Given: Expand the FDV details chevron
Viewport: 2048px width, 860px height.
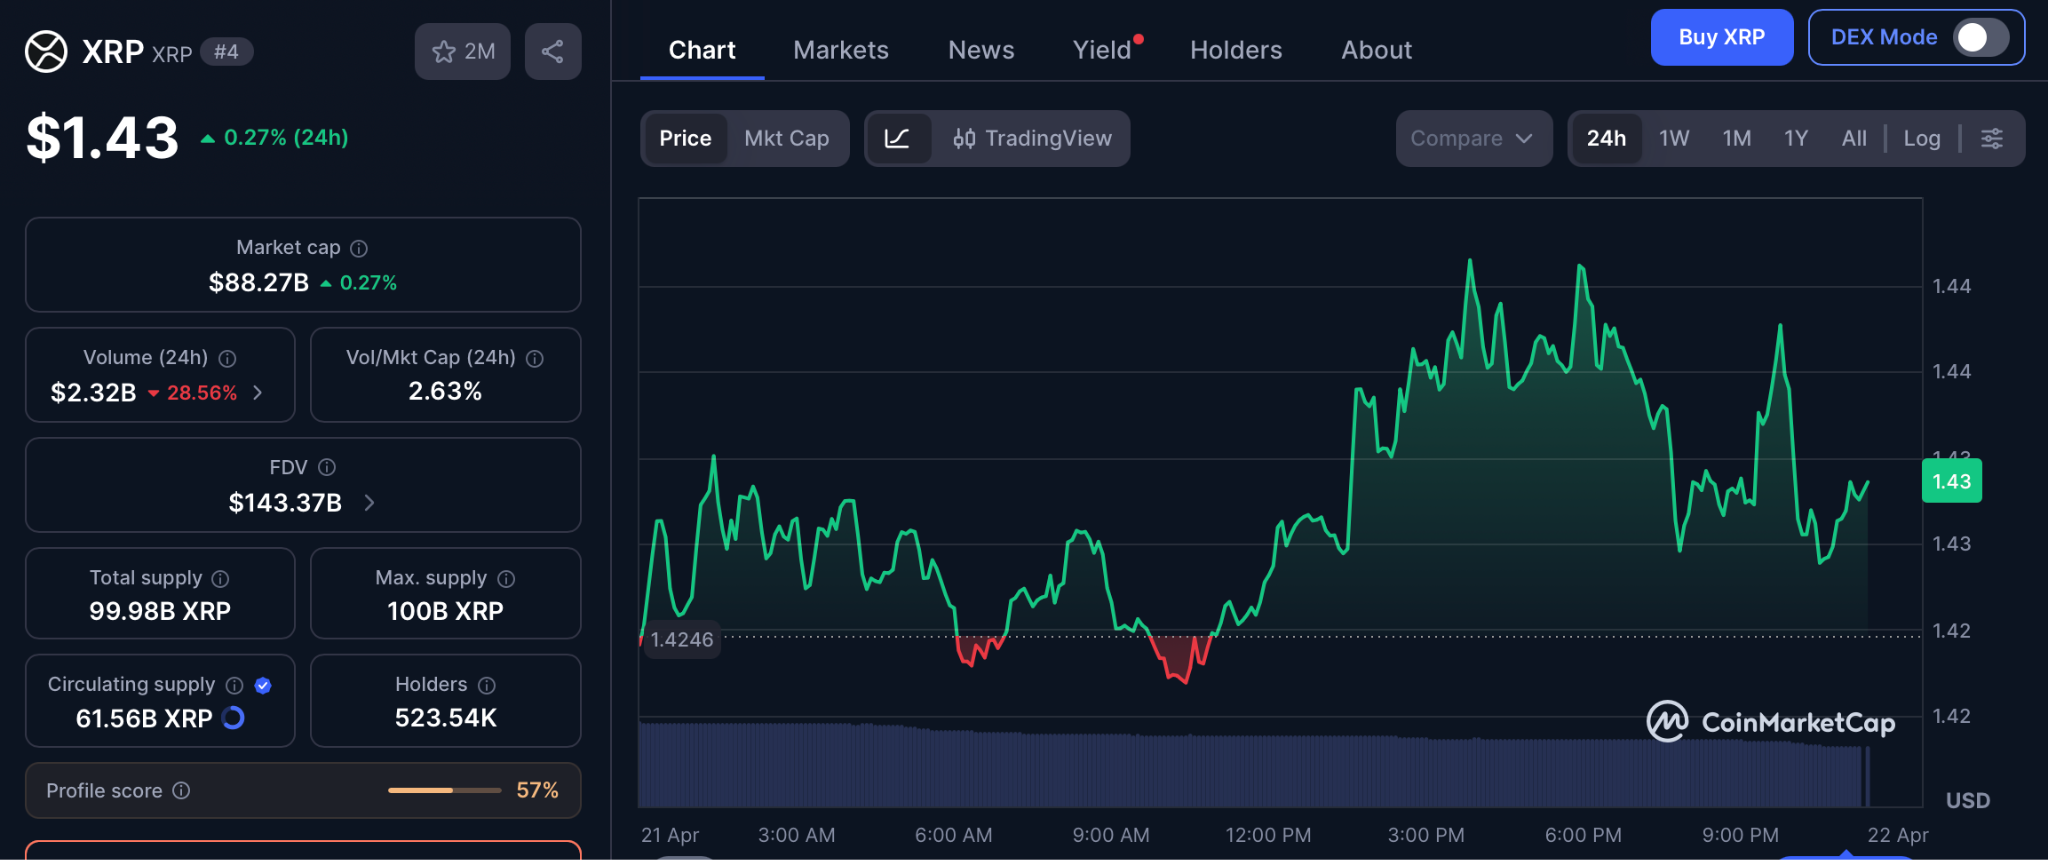Looking at the screenshot, I should [x=369, y=502].
